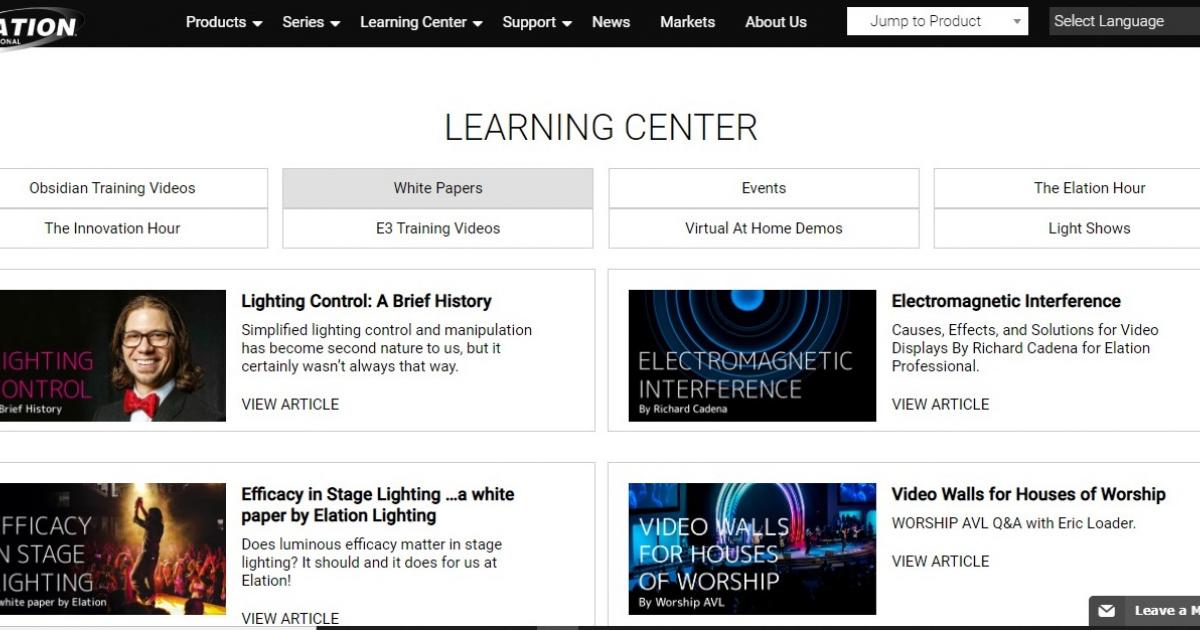Click 'Efficacy in Stage Lighting' title
The width and height of the screenshot is (1200, 630).
378,505
